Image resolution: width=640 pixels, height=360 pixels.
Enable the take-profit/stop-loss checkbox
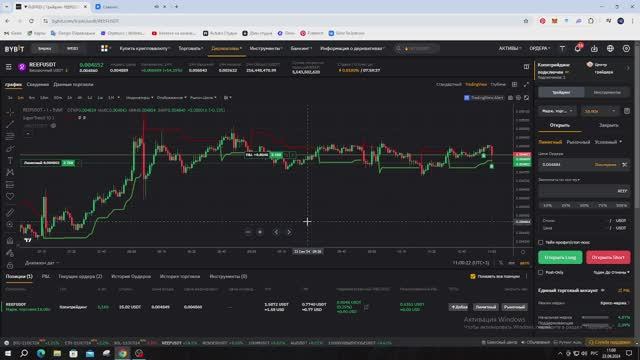(x=540, y=242)
